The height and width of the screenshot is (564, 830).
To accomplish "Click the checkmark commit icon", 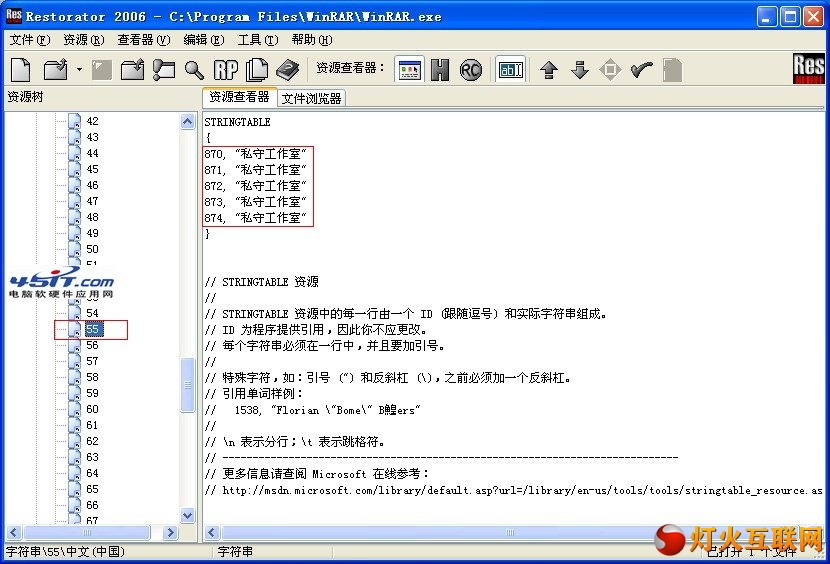I will coord(642,69).
